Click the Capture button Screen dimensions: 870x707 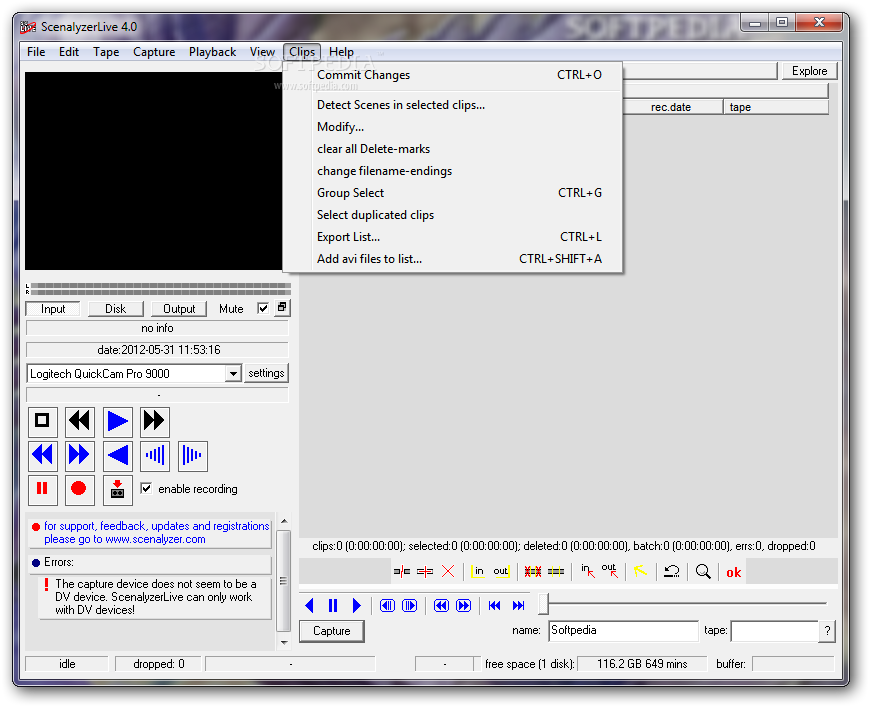[332, 631]
